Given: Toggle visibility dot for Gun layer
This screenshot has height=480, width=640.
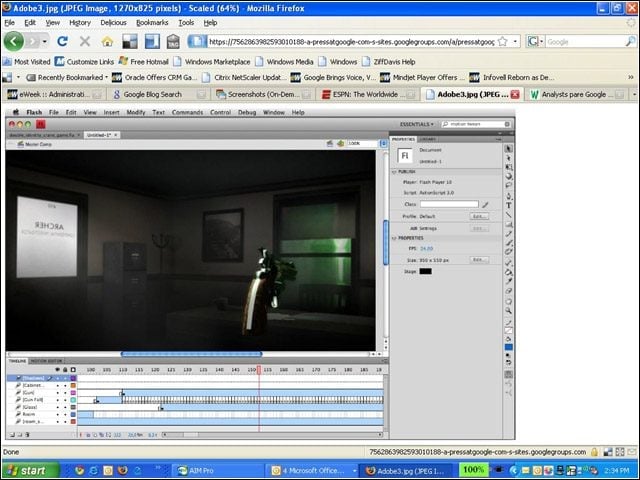Looking at the screenshot, I should [x=58, y=393].
